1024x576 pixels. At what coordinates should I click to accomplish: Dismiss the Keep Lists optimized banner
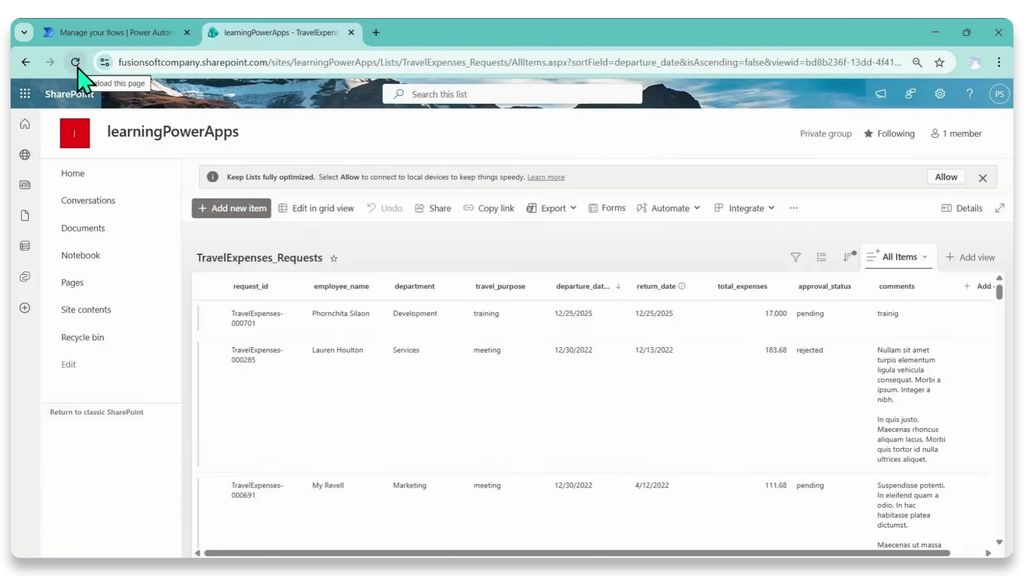point(983,178)
